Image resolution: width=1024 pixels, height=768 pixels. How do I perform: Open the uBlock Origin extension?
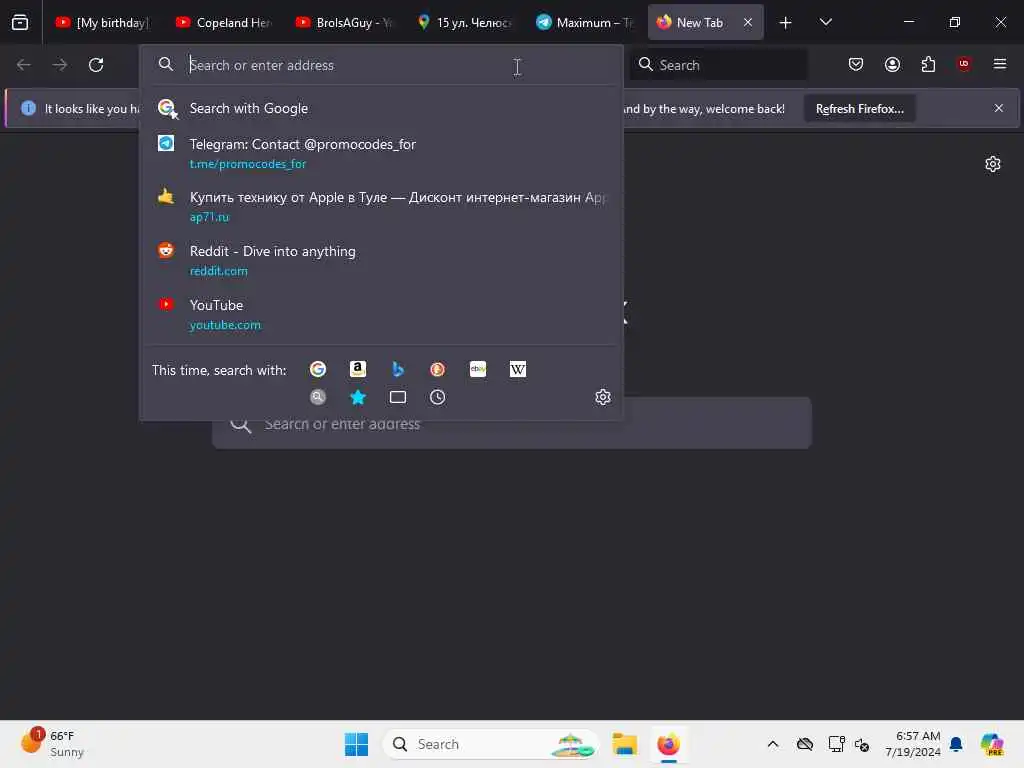pyautogui.click(x=964, y=64)
